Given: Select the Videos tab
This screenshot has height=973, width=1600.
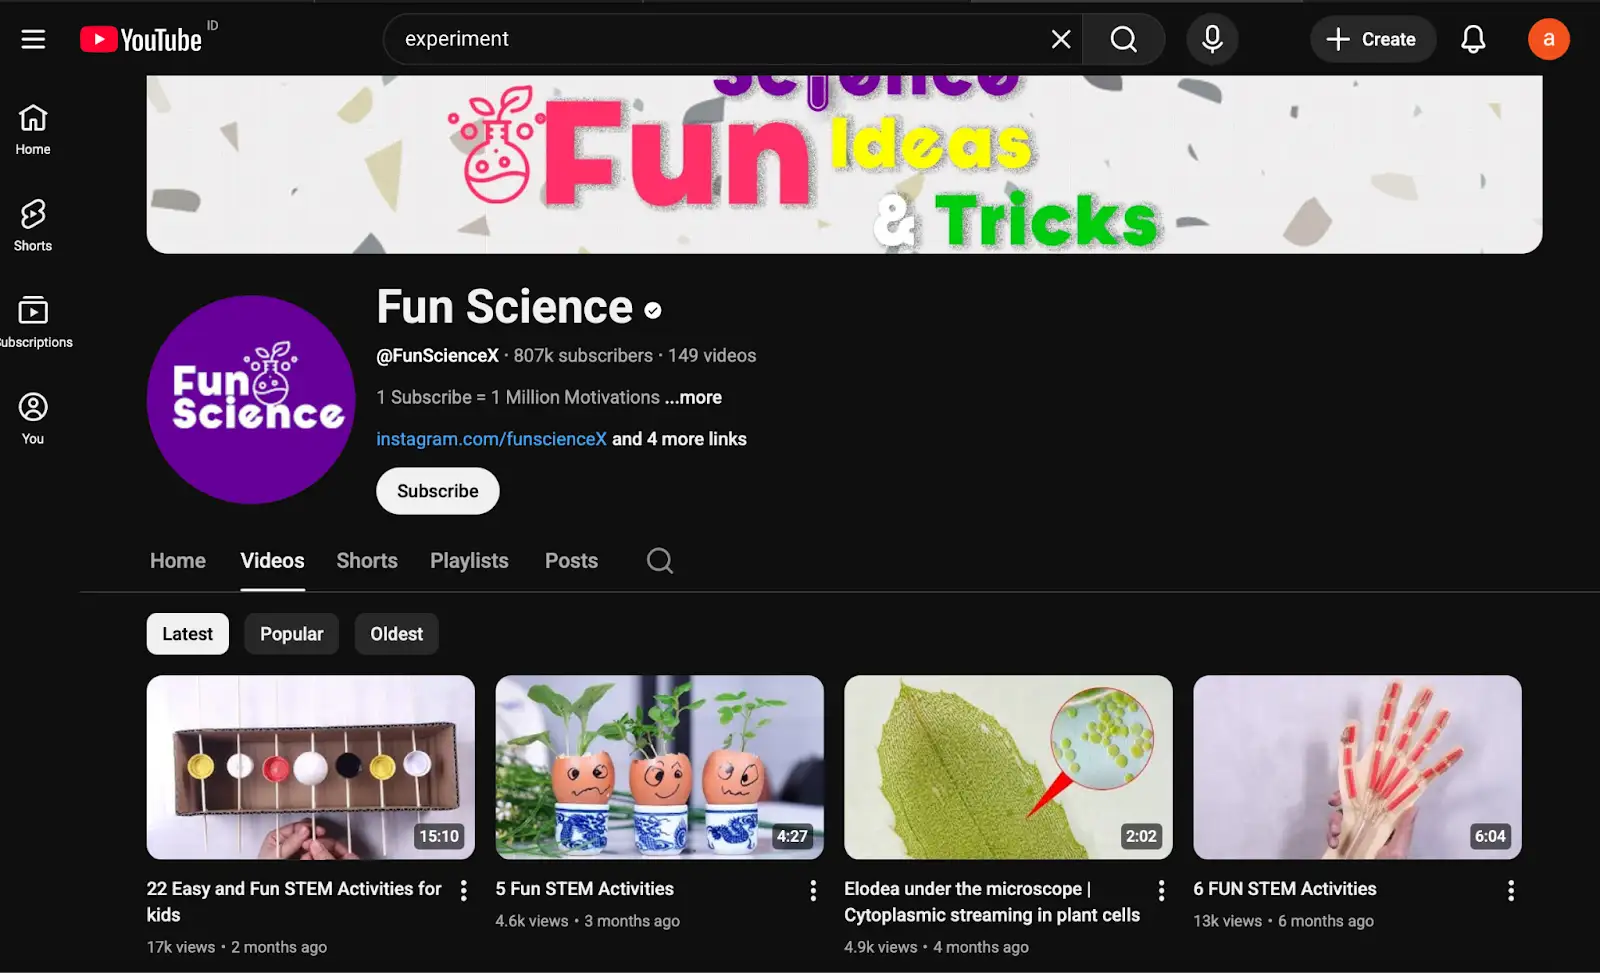Looking at the screenshot, I should pyautogui.click(x=272, y=561).
